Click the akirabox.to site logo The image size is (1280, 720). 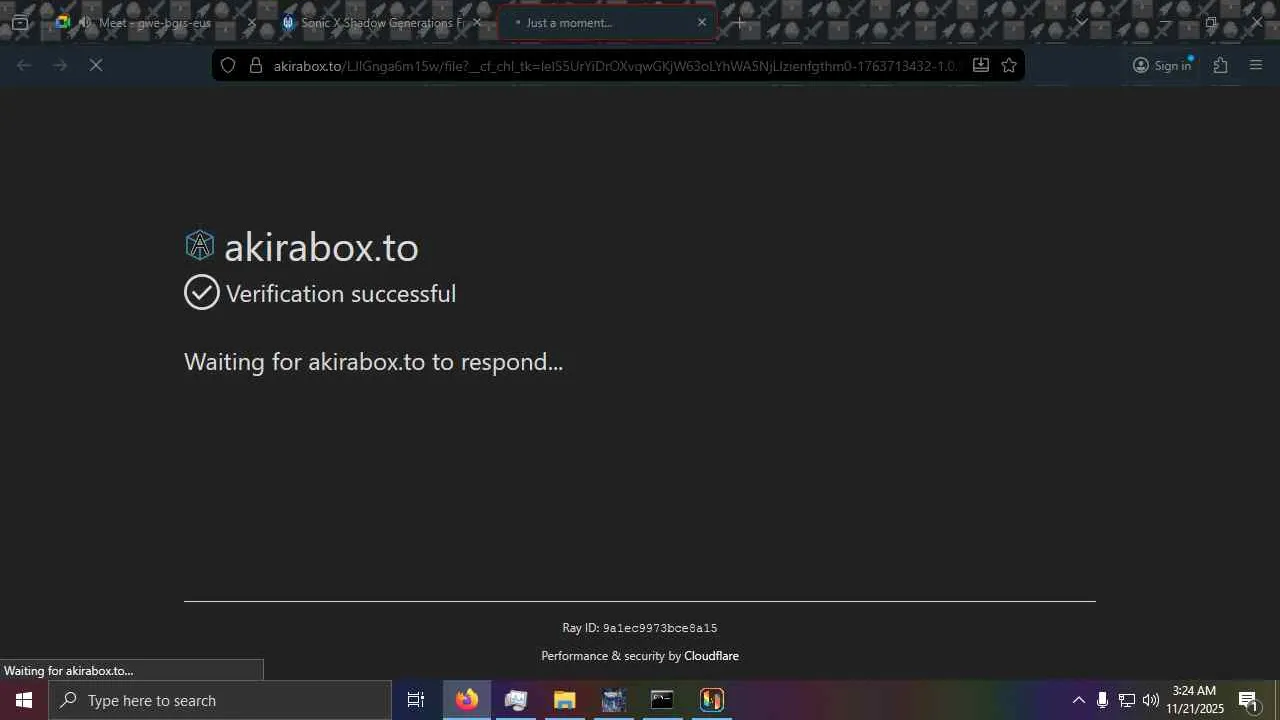click(200, 245)
